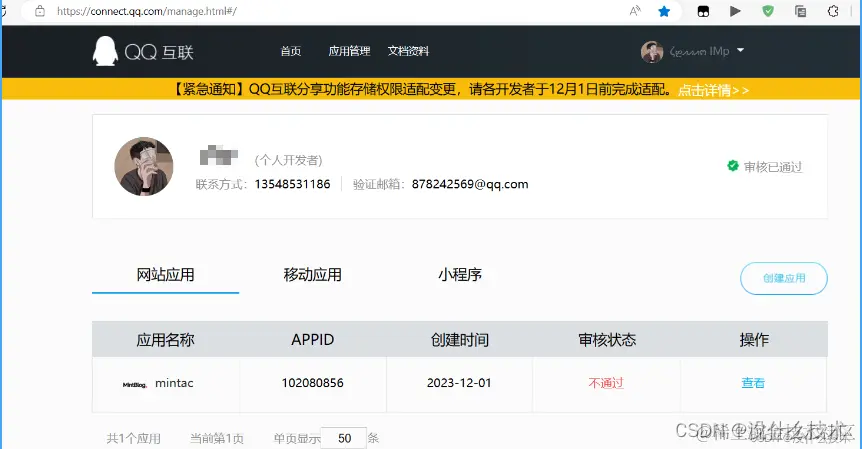Click the 当前第1页 footer text
Image resolution: width=862 pixels, height=449 pixels.
click(x=217, y=439)
